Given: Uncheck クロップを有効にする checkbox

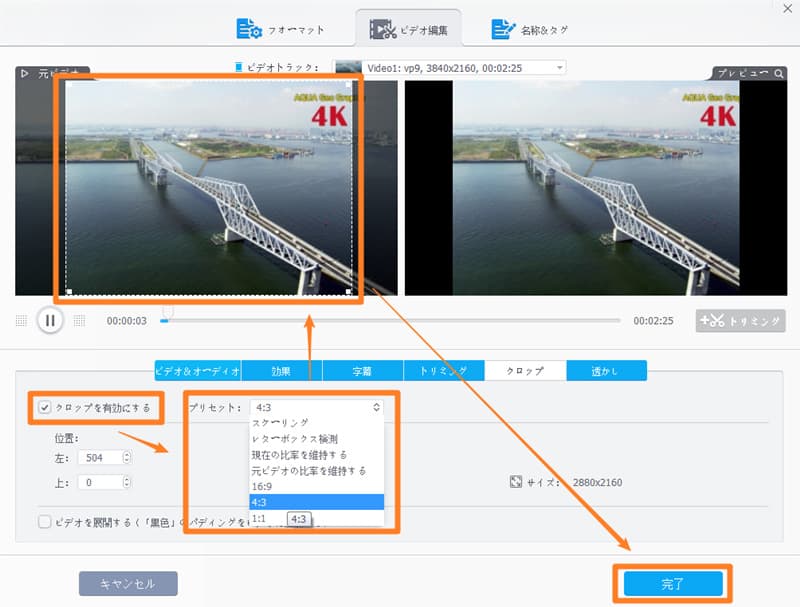Looking at the screenshot, I should coord(44,407).
